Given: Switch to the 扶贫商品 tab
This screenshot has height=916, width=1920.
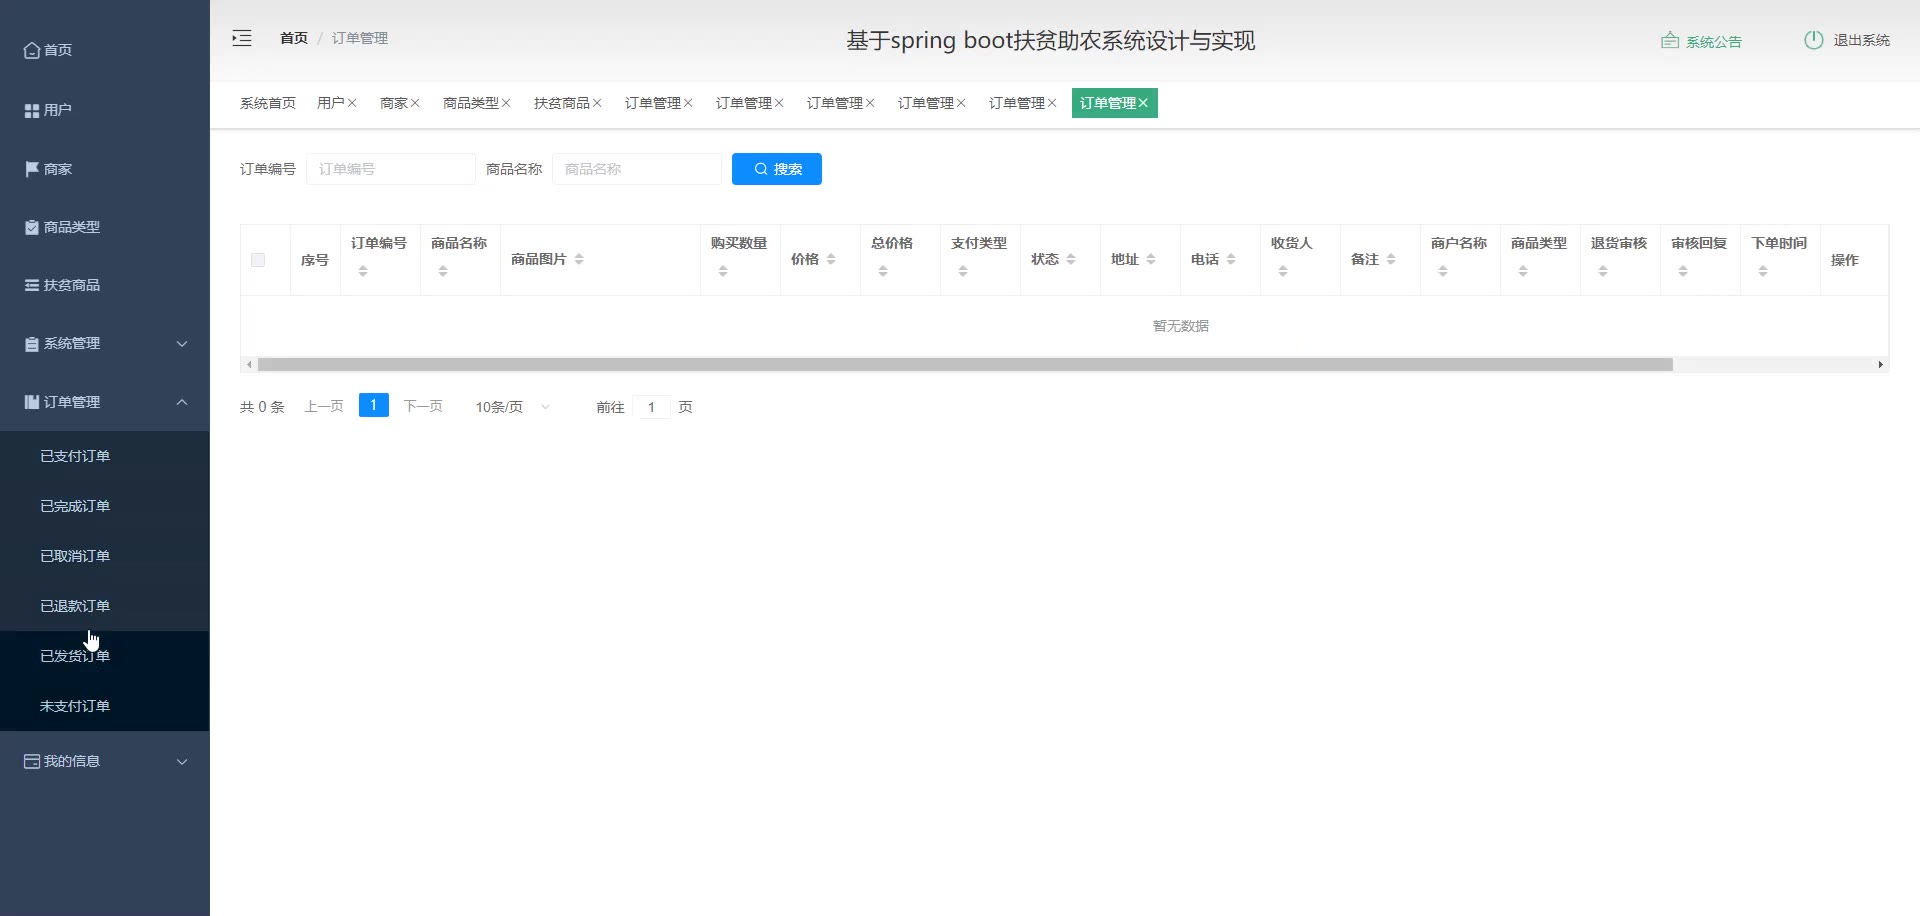Looking at the screenshot, I should click(561, 103).
